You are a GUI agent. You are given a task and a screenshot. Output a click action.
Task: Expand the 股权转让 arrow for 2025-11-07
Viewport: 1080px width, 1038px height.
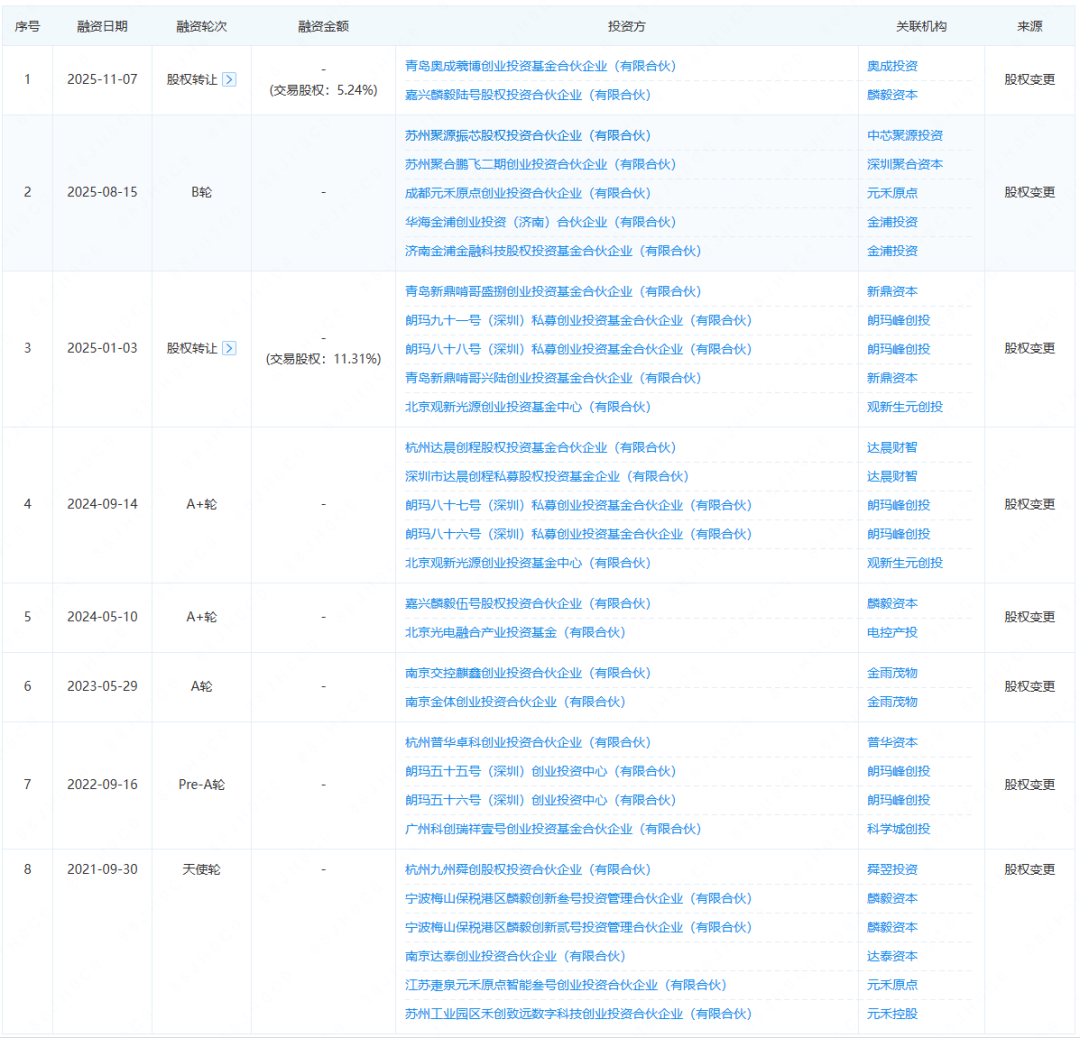[x=229, y=79]
